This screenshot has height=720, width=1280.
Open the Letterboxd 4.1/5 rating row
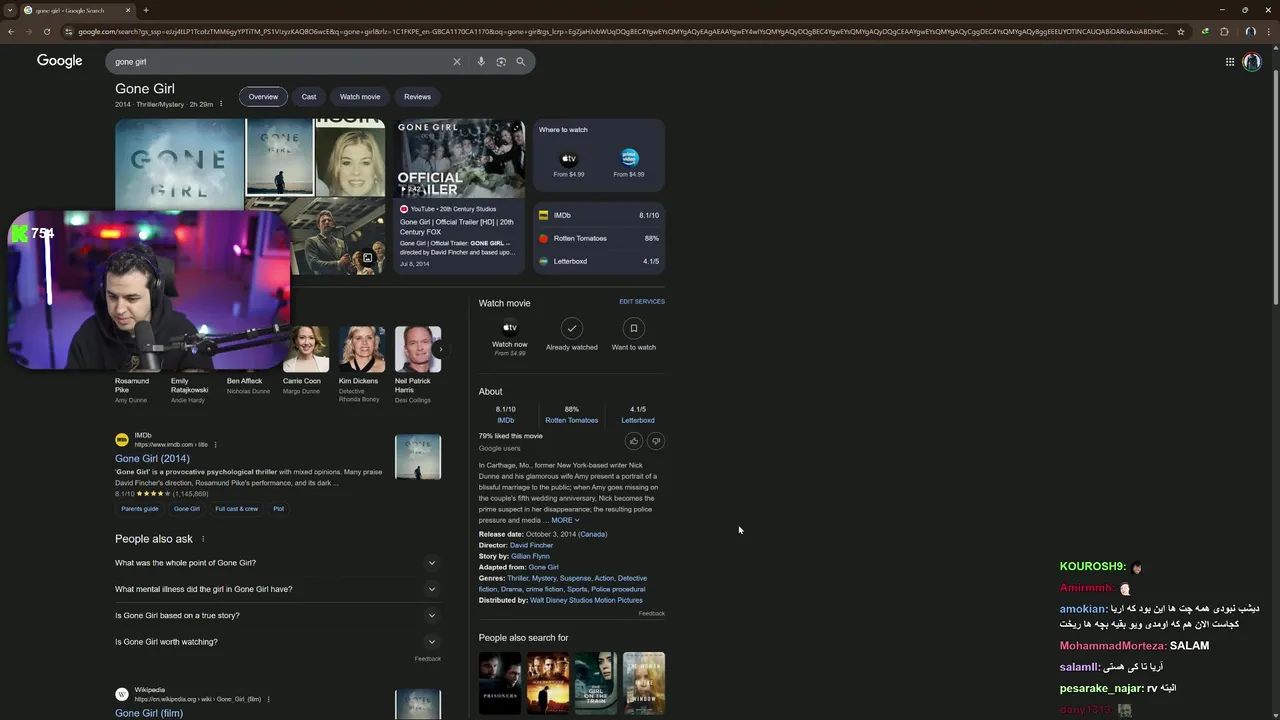tap(599, 261)
